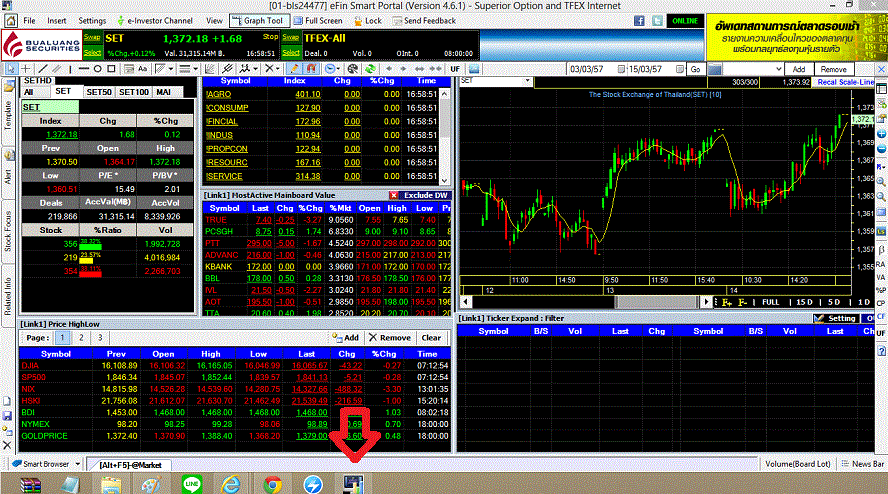
Task: Choose the vertical line drawing tool
Action: point(70,69)
